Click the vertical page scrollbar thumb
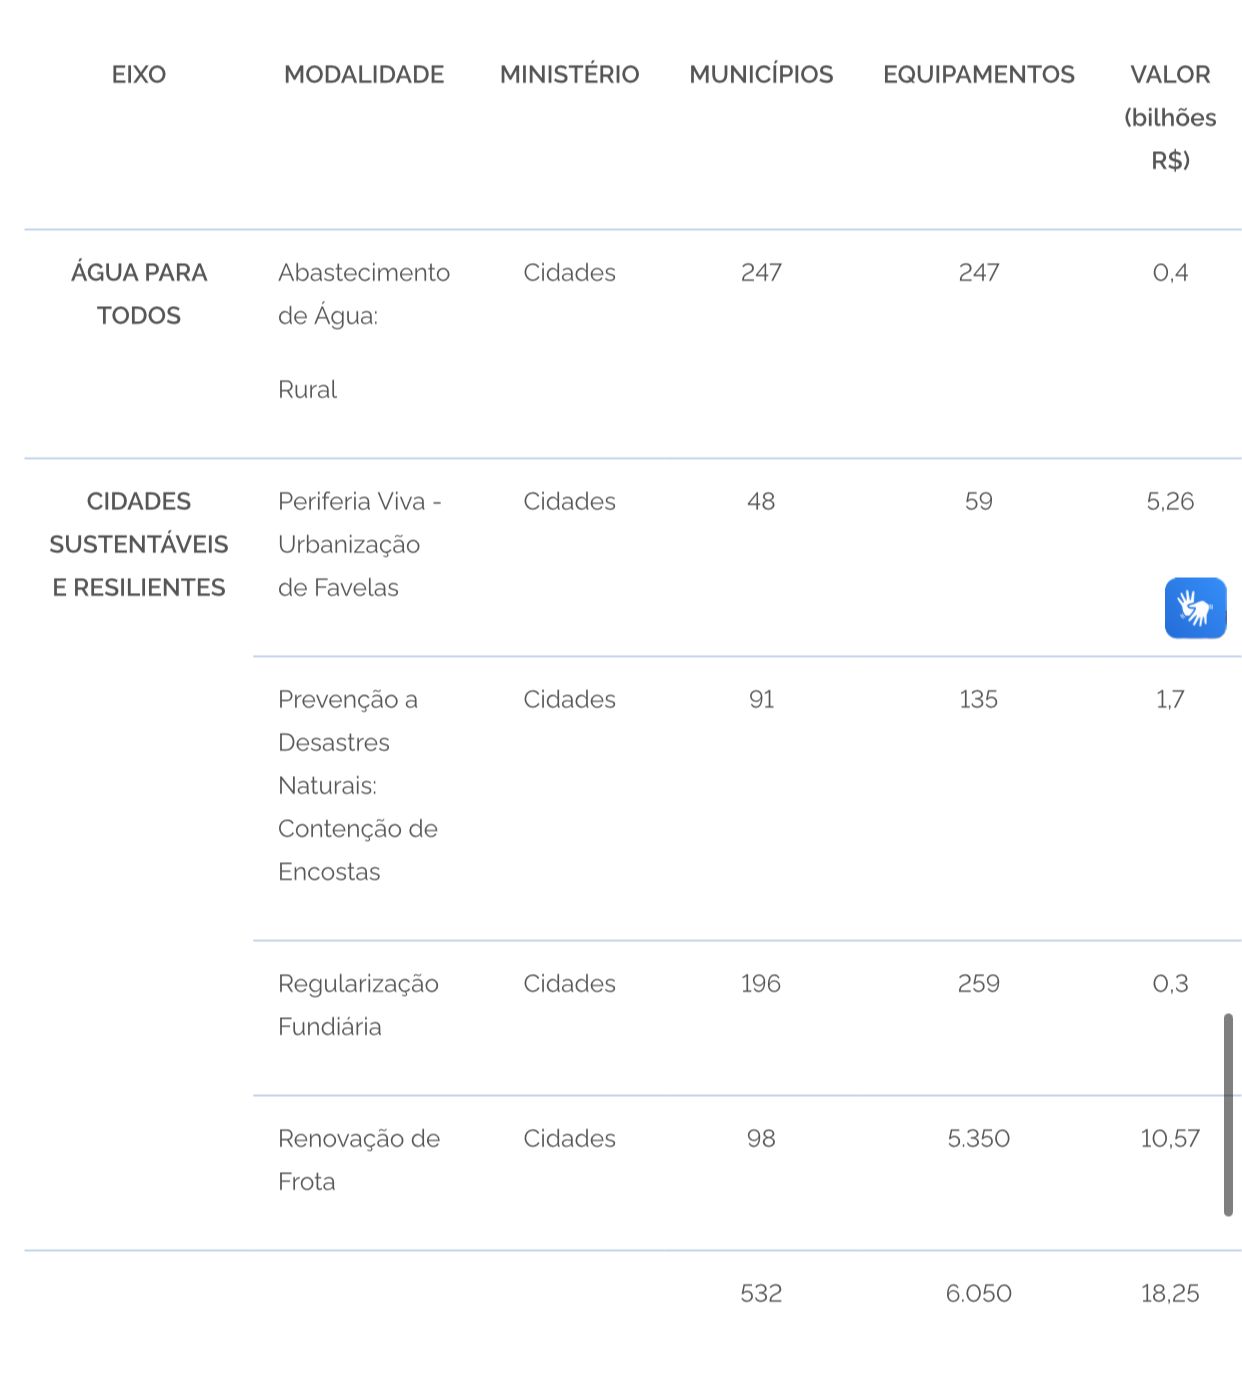The image size is (1242, 1387). pyautogui.click(x=1228, y=1115)
